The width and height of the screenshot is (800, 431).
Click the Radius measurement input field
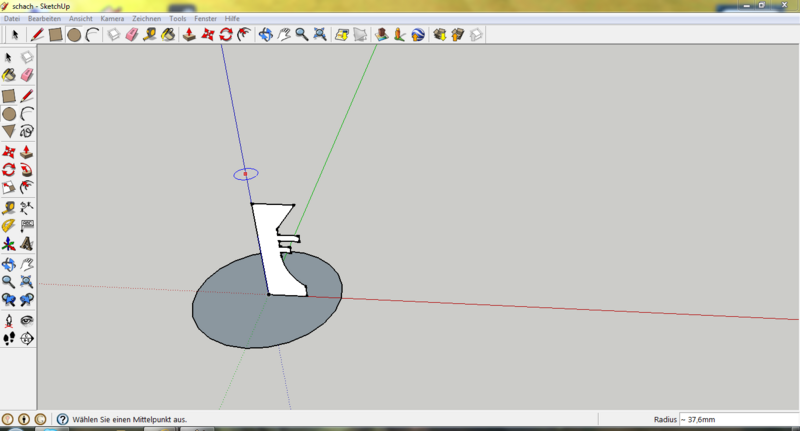click(x=737, y=420)
